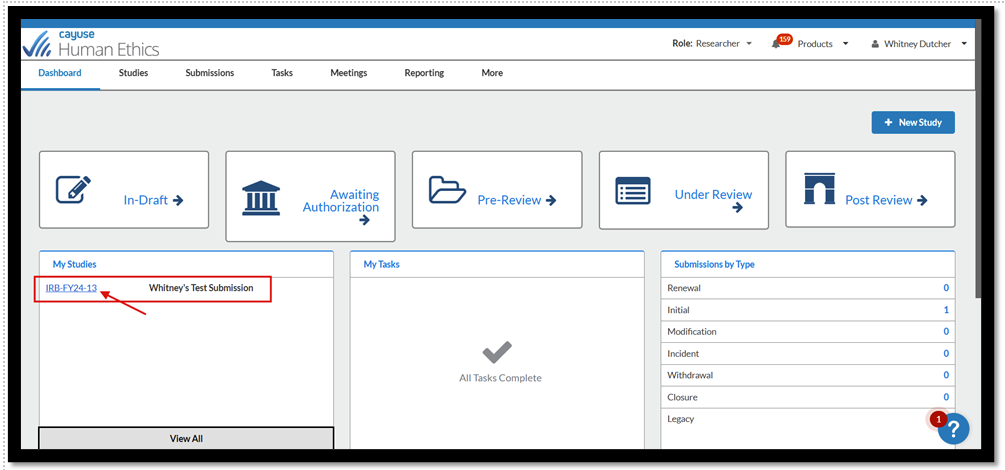Click the Cayuse Human Ethics logo

pyautogui.click(x=91, y=44)
